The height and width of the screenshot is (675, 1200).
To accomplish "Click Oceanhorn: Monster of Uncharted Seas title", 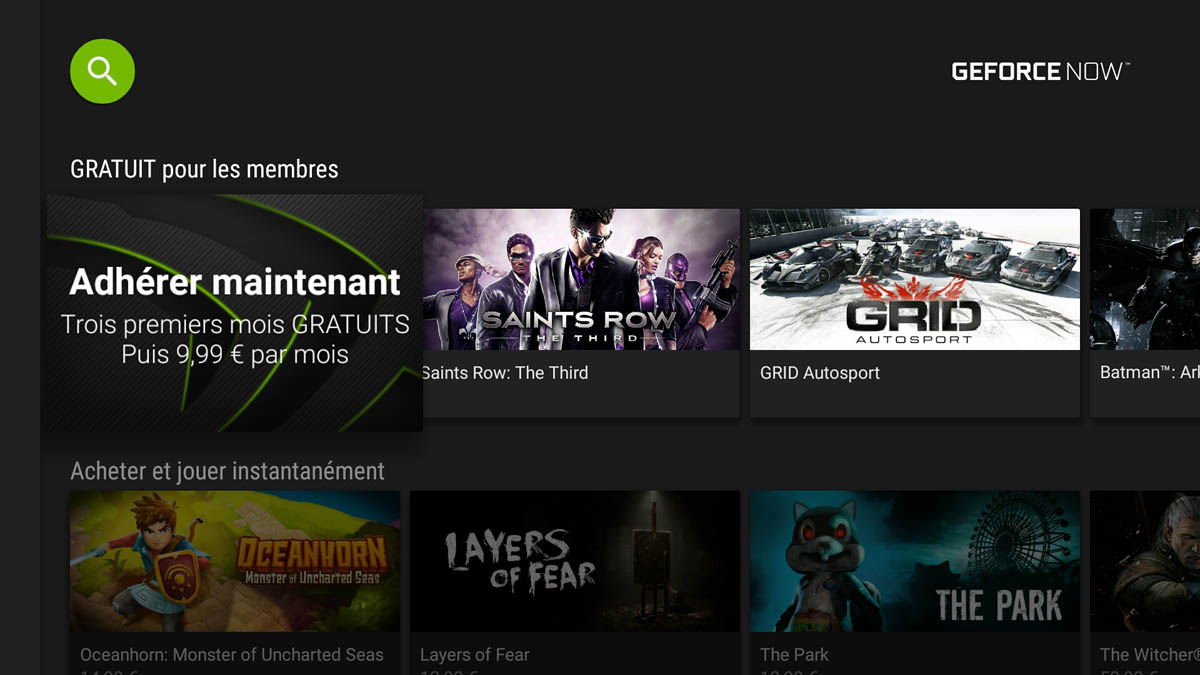I will 232,655.
